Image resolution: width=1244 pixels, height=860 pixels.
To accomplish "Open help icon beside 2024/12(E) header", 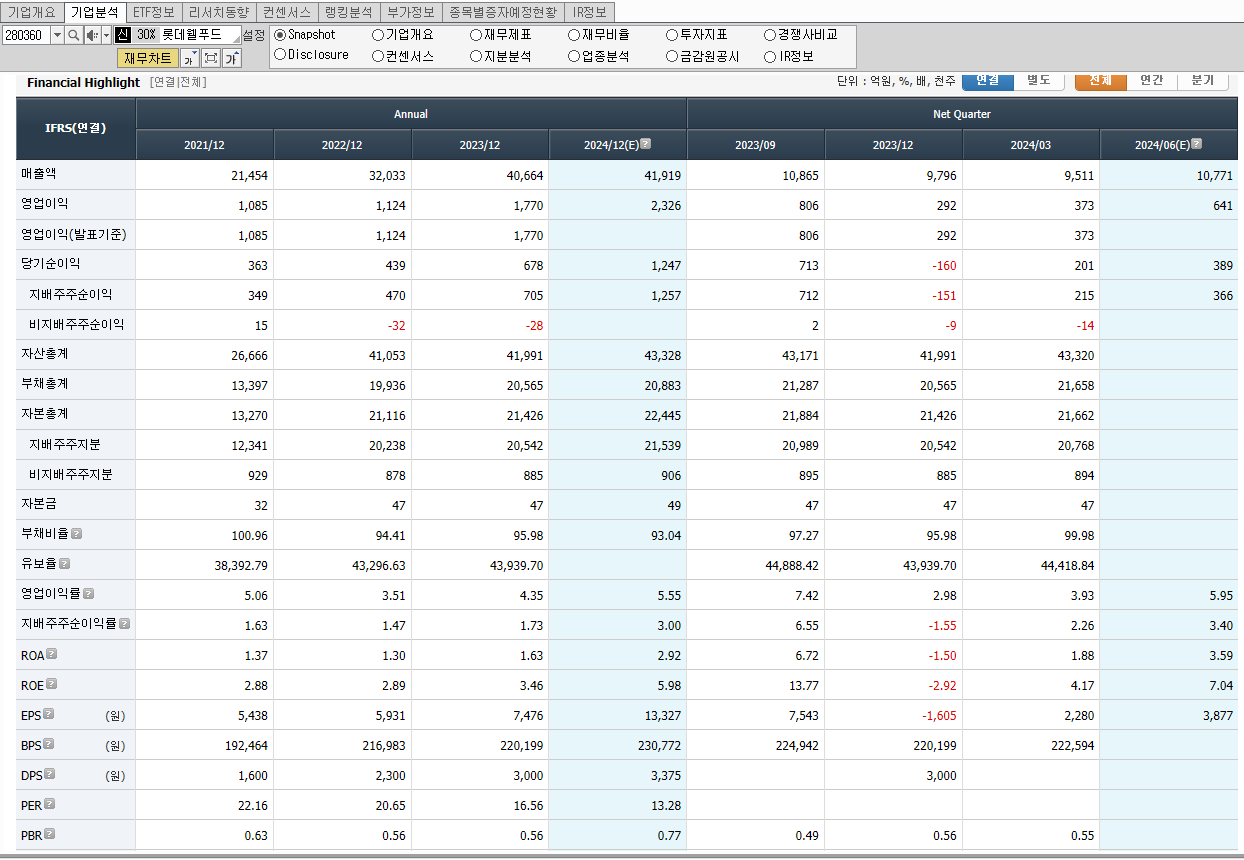I will pos(646,144).
